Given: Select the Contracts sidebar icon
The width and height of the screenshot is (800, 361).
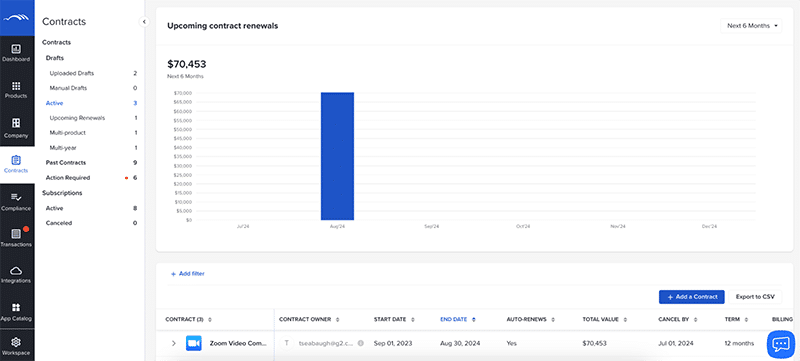Looking at the screenshot, I should coord(17,164).
